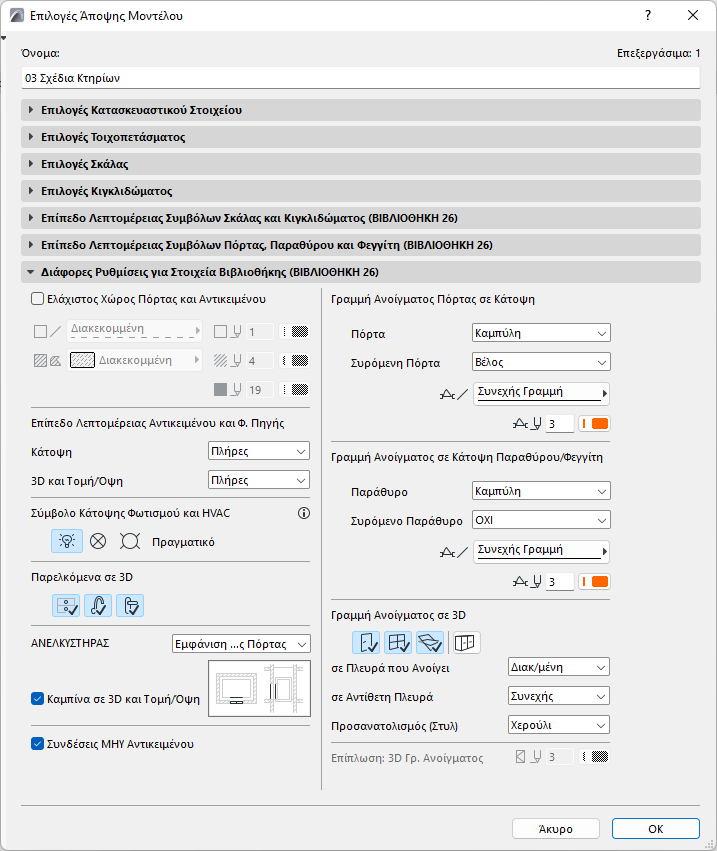Open σε Πλευρά που Ανοίγει dropdown
This screenshot has width=717, height=851.
click(x=559, y=667)
